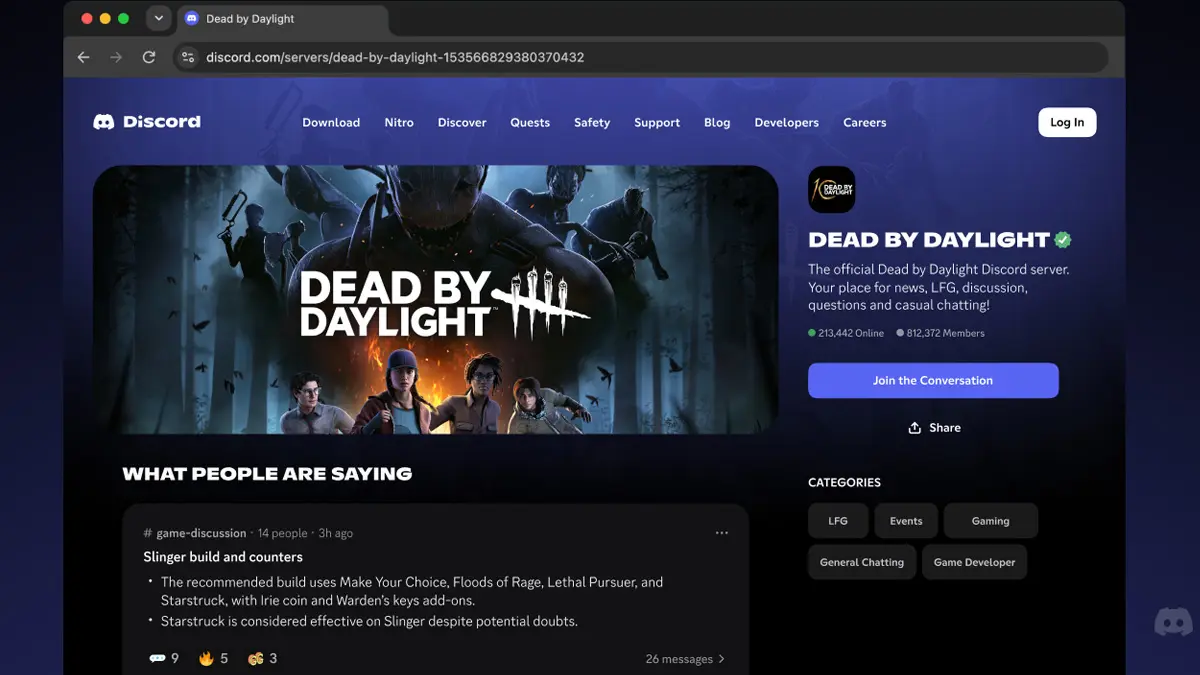Click the verified badge beside DEAD BY DAYLIGHT
Image resolution: width=1200 pixels, height=675 pixels.
coord(1063,240)
